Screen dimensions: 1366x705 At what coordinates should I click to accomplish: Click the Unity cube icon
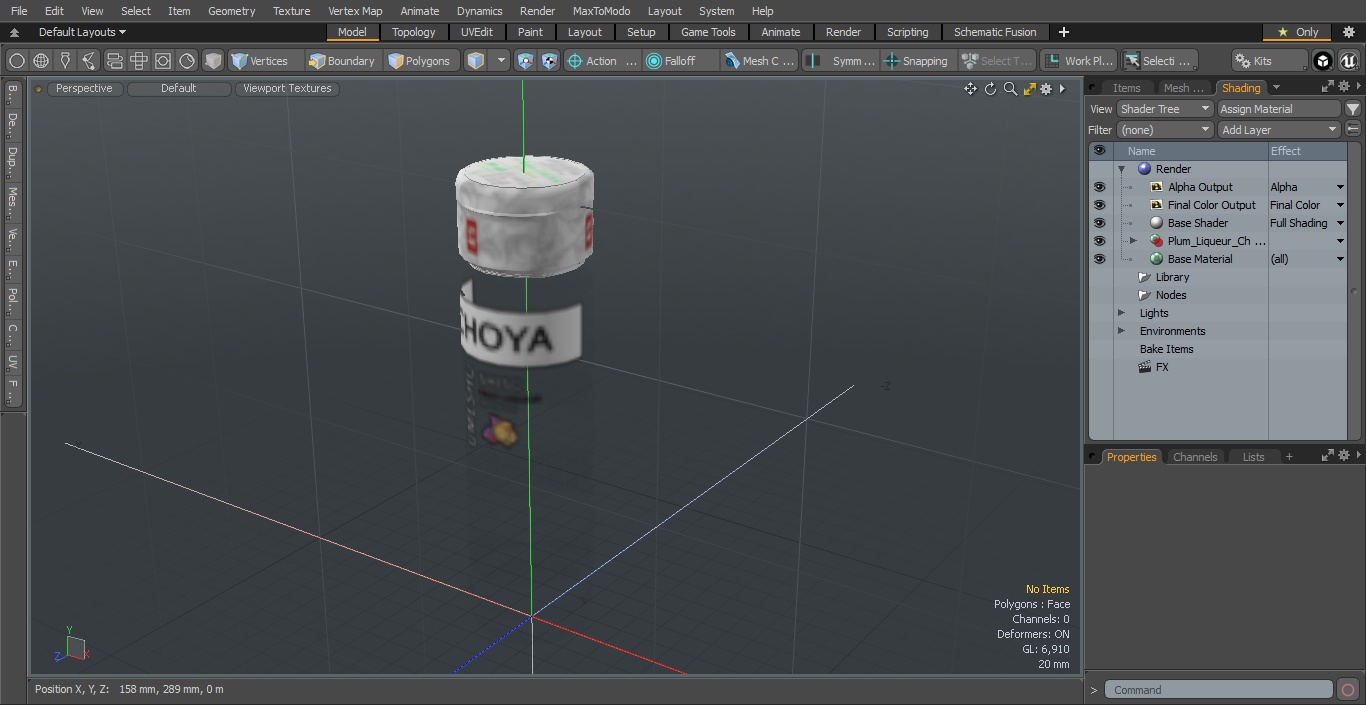(1323, 61)
